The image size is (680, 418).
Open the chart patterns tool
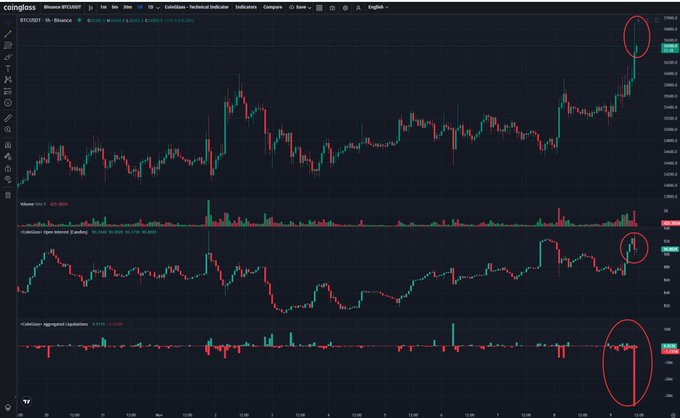[8, 80]
